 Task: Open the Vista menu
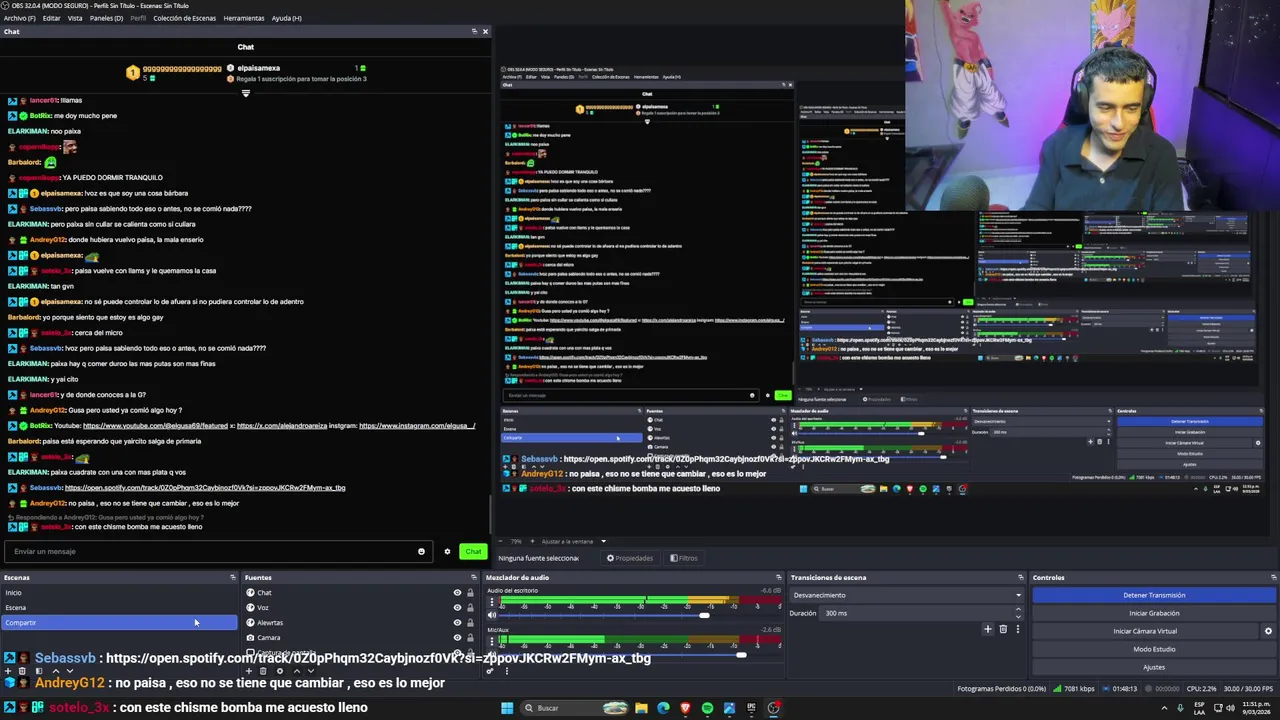pyautogui.click(x=75, y=18)
